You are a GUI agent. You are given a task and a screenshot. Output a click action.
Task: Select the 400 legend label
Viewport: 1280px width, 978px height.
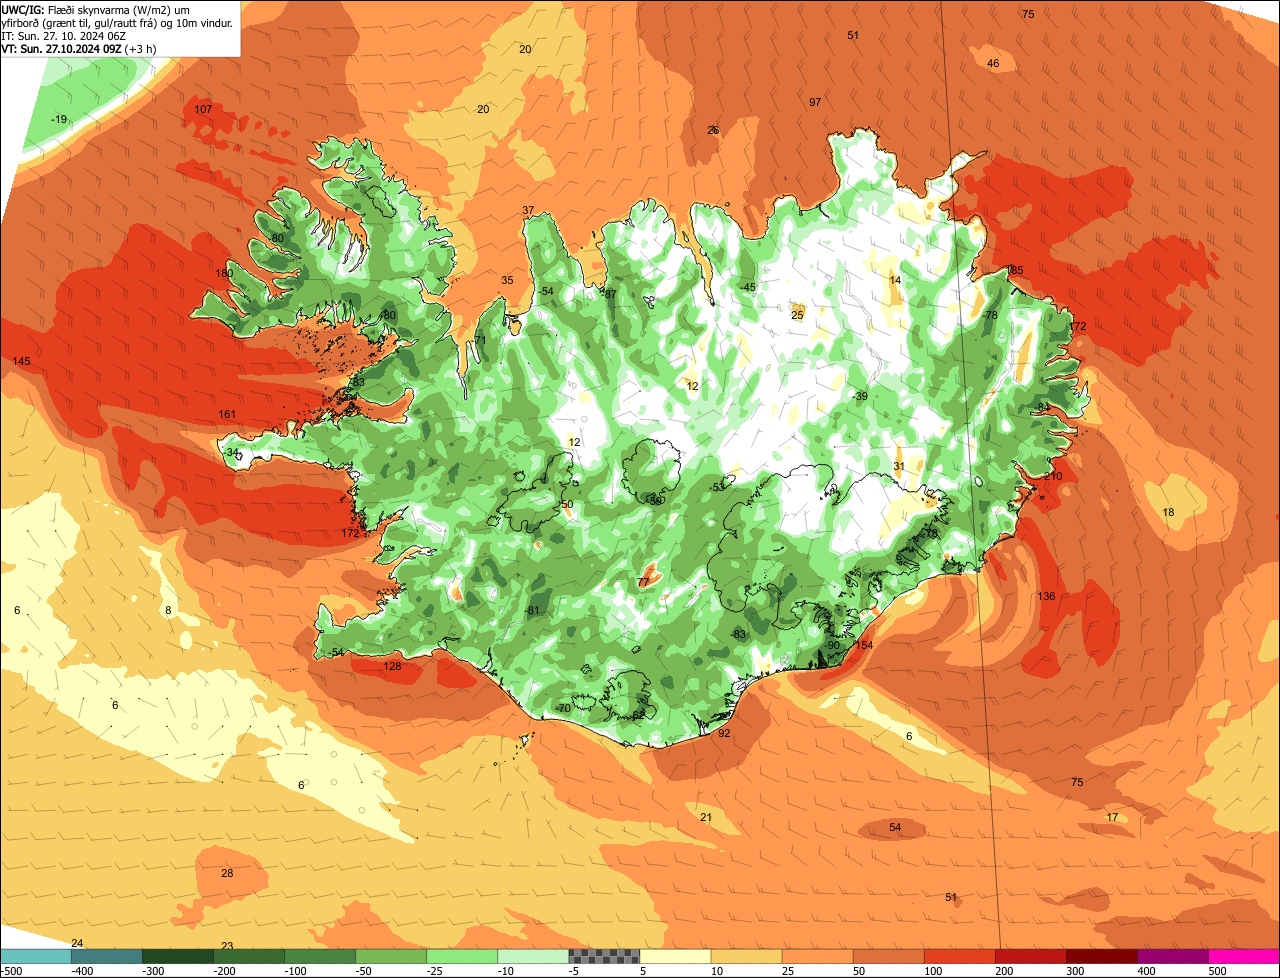pyautogui.click(x=1147, y=971)
